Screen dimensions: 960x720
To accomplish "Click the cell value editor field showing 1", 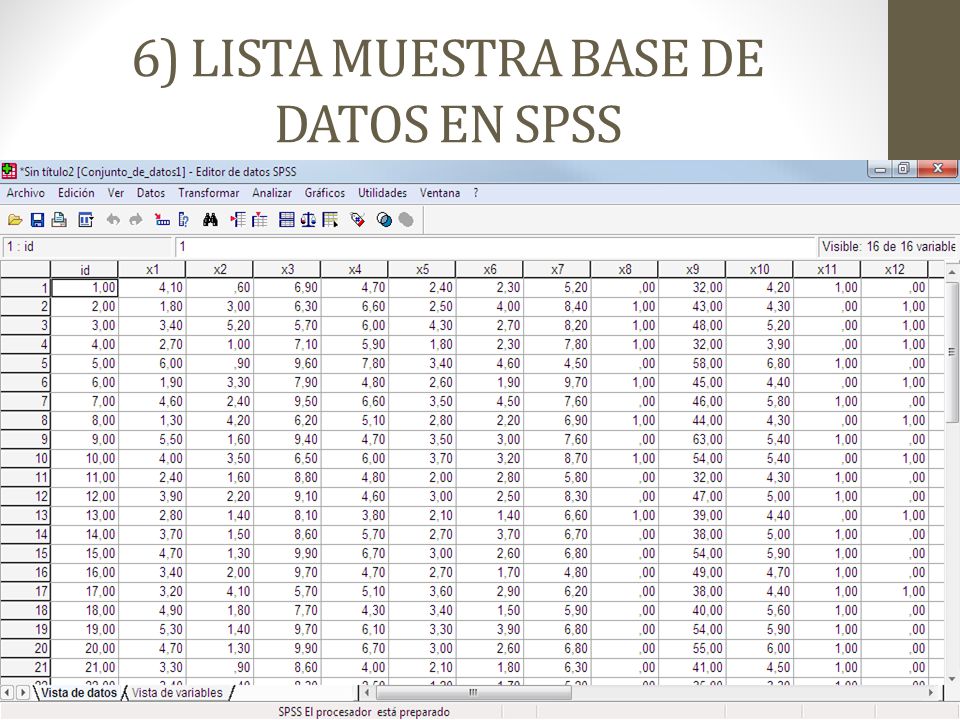I will pos(495,247).
